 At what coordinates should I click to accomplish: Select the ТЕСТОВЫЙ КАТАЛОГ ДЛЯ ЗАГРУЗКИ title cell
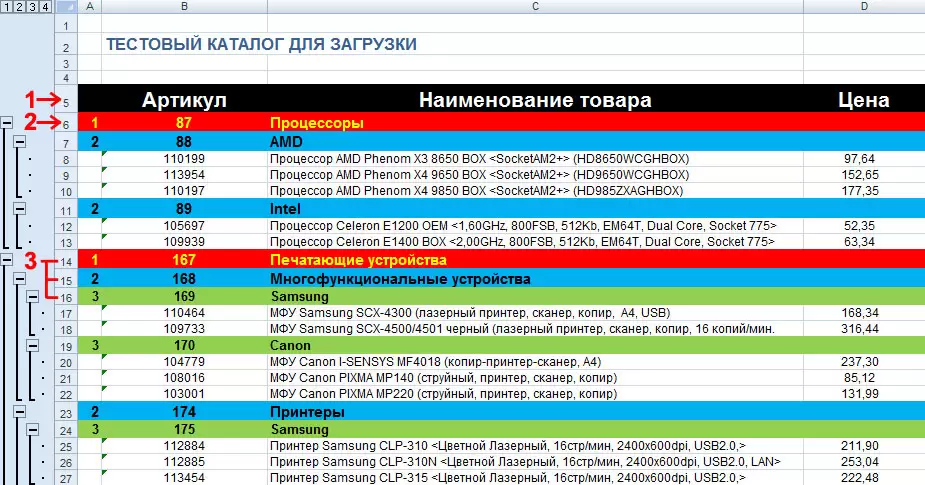pos(260,44)
